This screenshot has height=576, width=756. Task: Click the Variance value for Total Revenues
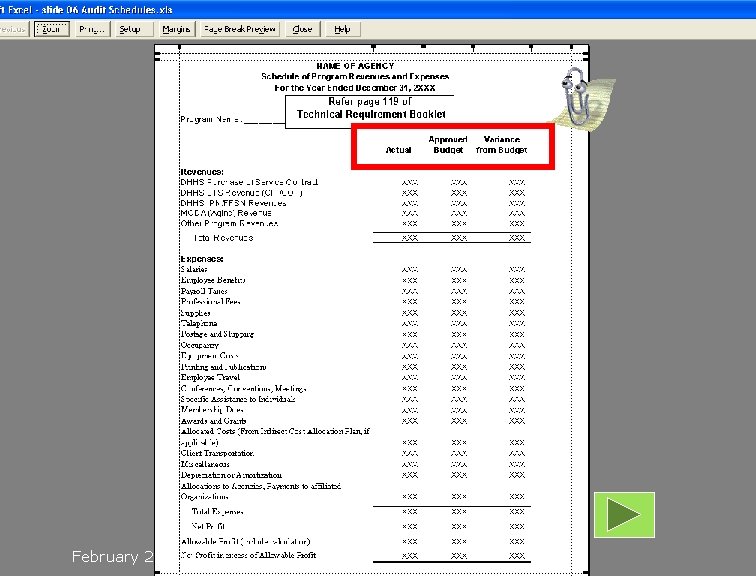pos(516,238)
